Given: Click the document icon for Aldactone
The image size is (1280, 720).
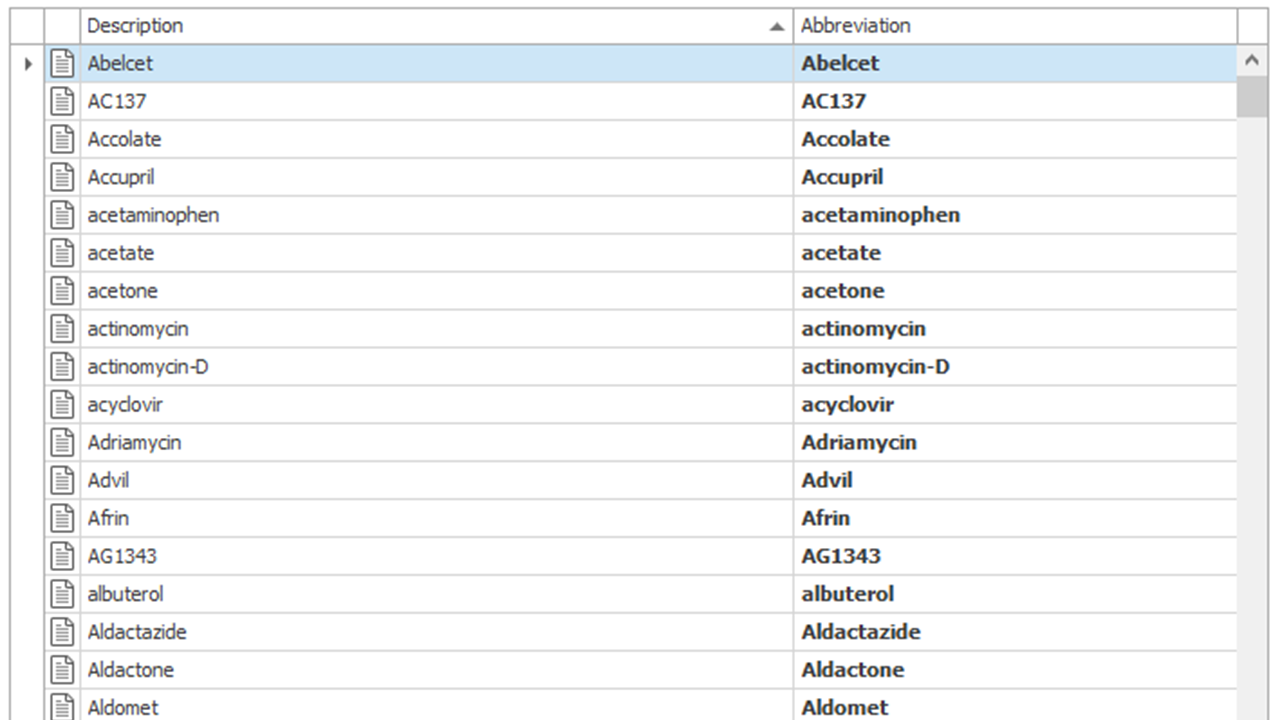Looking at the screenshot, I should click(63, 670).
